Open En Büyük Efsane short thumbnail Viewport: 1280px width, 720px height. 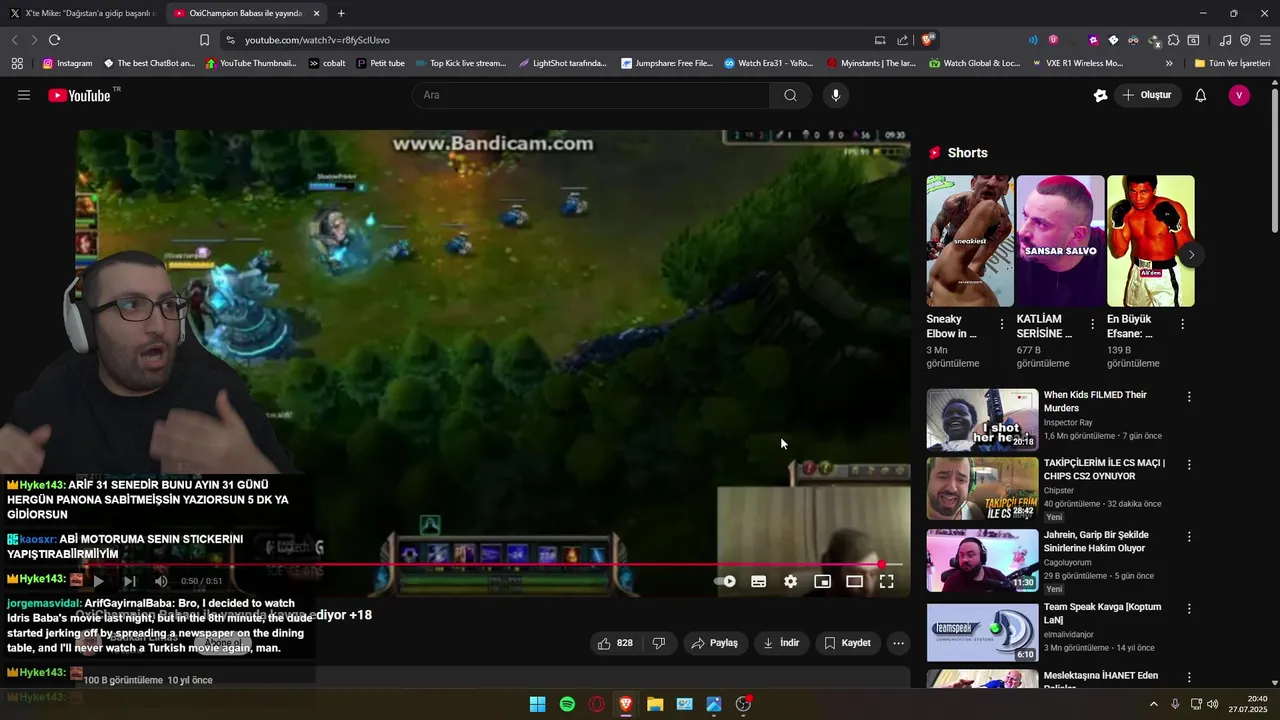[1150, 241]
